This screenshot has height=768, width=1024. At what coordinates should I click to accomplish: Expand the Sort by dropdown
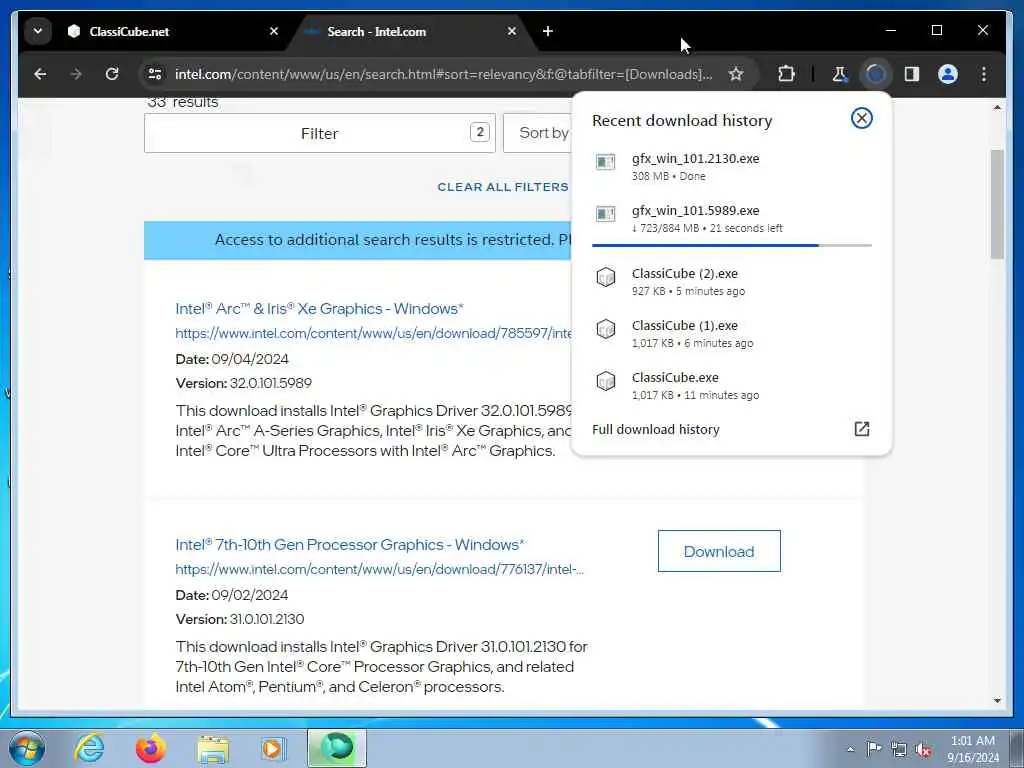pyautogui.click(x=537, y=133)
